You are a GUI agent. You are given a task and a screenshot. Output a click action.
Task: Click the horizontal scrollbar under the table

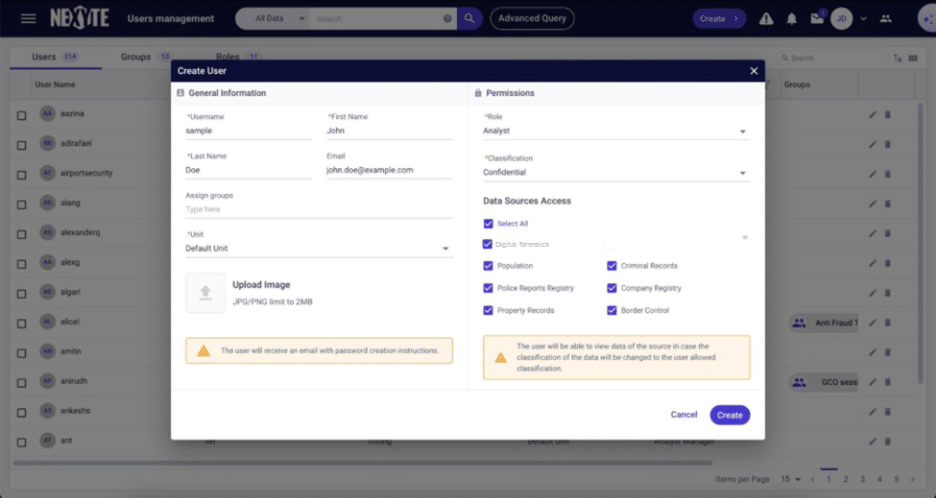362,463
